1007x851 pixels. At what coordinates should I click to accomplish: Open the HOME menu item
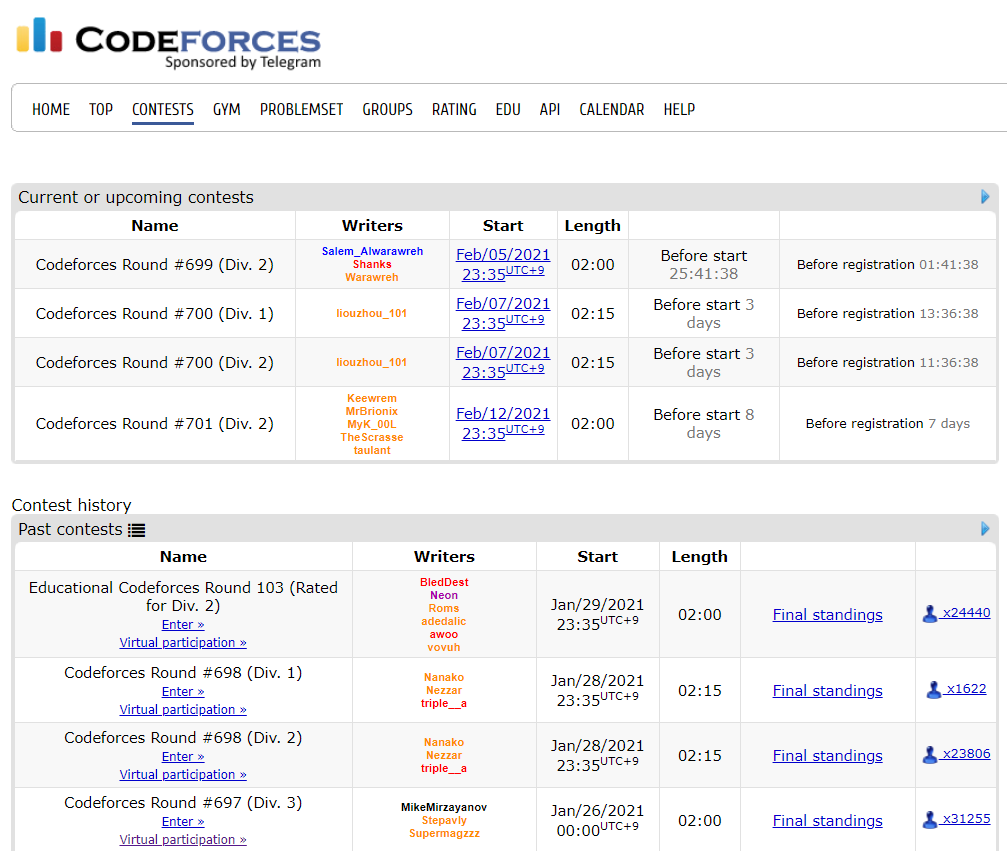pos(51,110)
